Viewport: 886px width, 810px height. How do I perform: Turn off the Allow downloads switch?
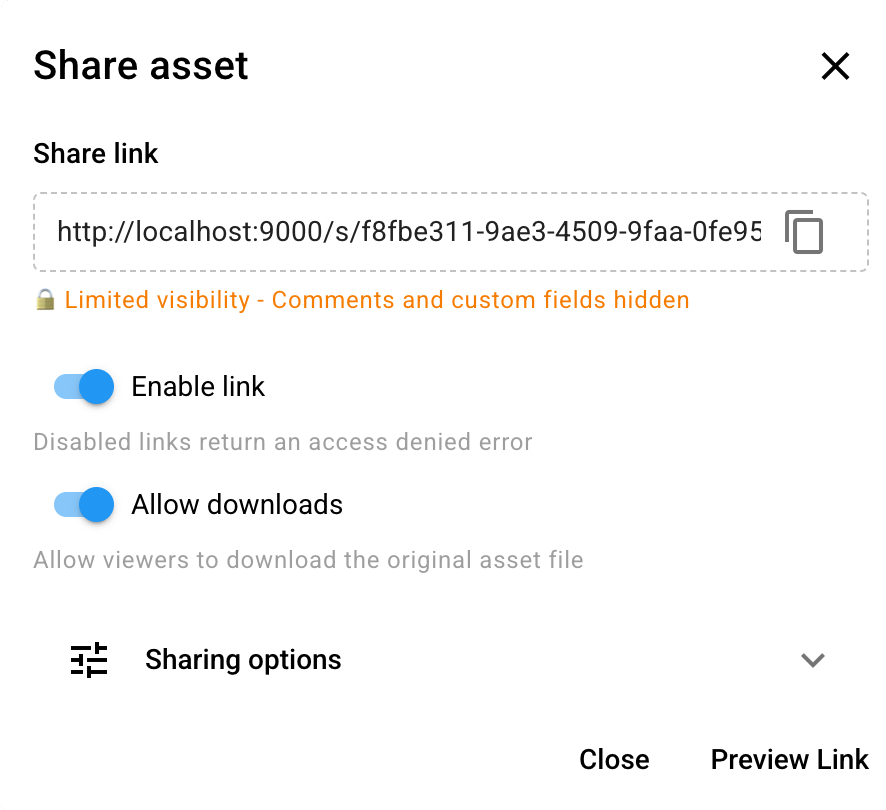click(x=85, y=505)
